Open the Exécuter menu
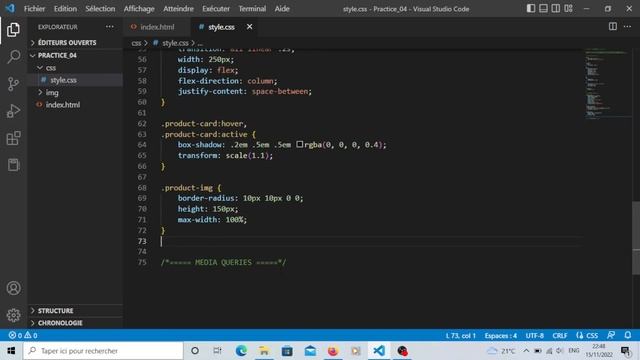Image resolution: width=640 pixels, height=360 pixels. point(216,9)
